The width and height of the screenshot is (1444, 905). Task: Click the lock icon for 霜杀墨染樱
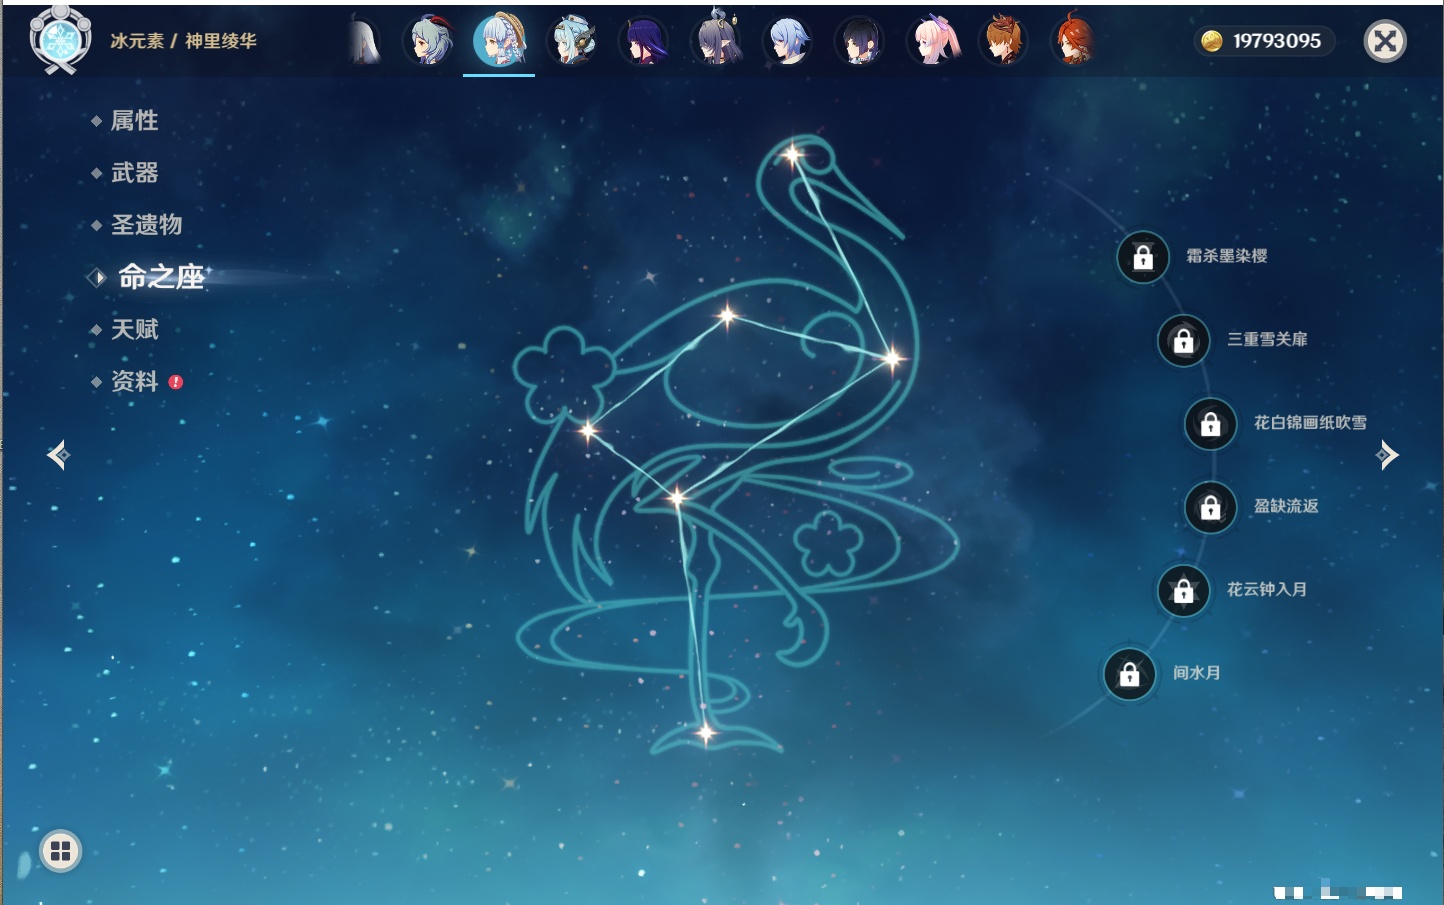[1143, 258]
